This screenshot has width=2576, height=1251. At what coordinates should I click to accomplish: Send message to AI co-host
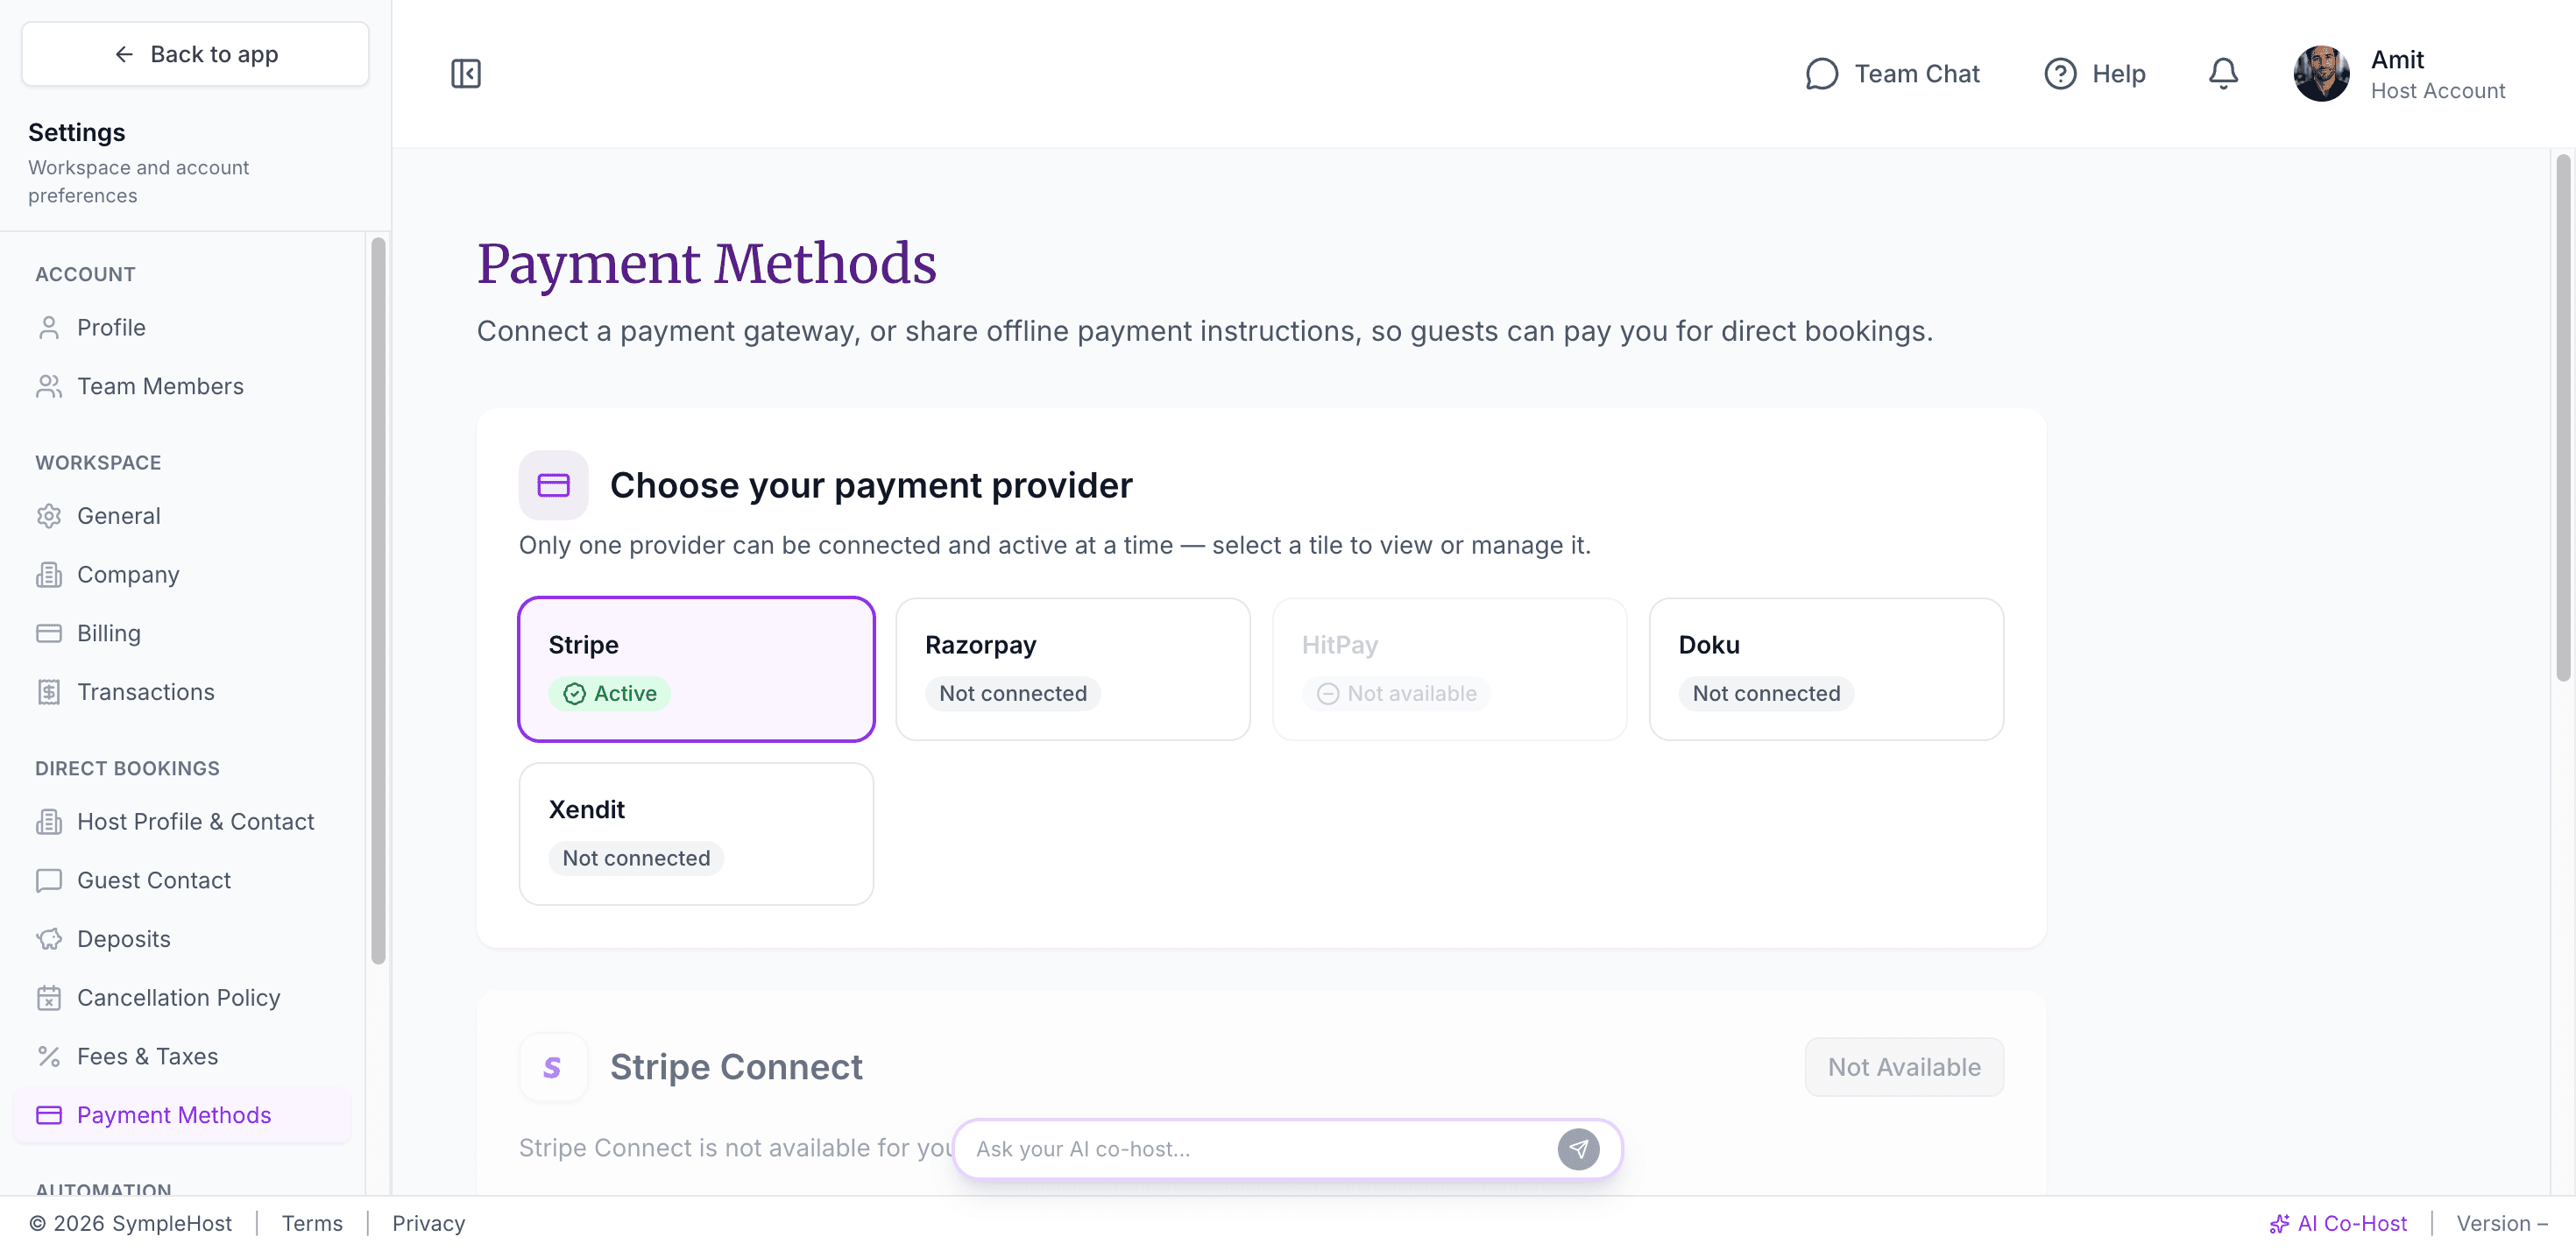tap(1578, 1149)
